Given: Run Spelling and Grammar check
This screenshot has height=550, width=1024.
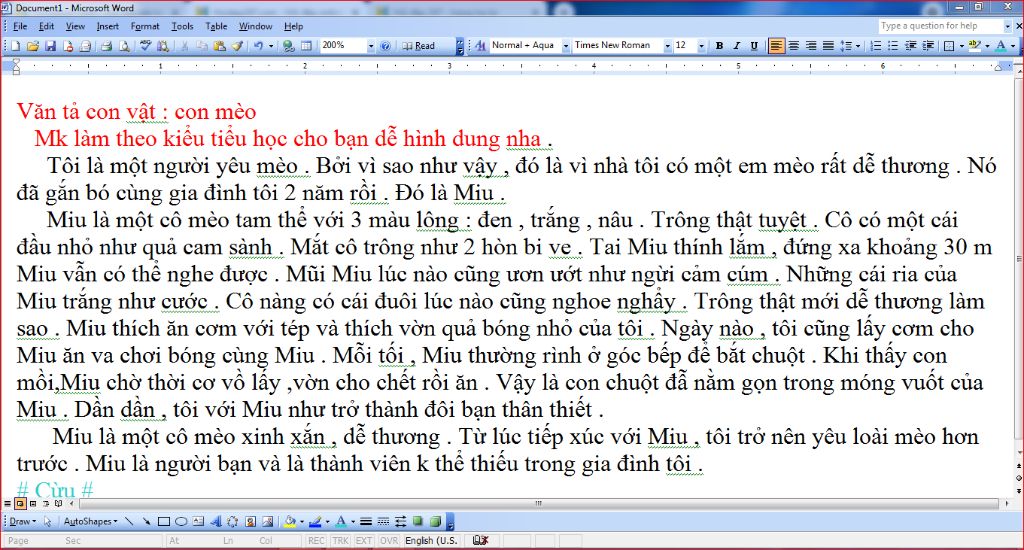Looking at the screenshot, I should (x=145, y=46).
